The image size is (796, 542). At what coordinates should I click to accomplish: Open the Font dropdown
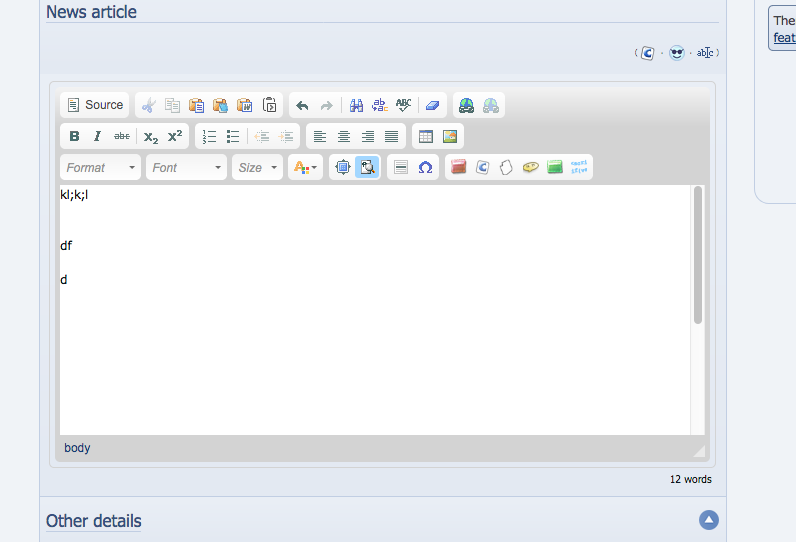click(186, 167)
